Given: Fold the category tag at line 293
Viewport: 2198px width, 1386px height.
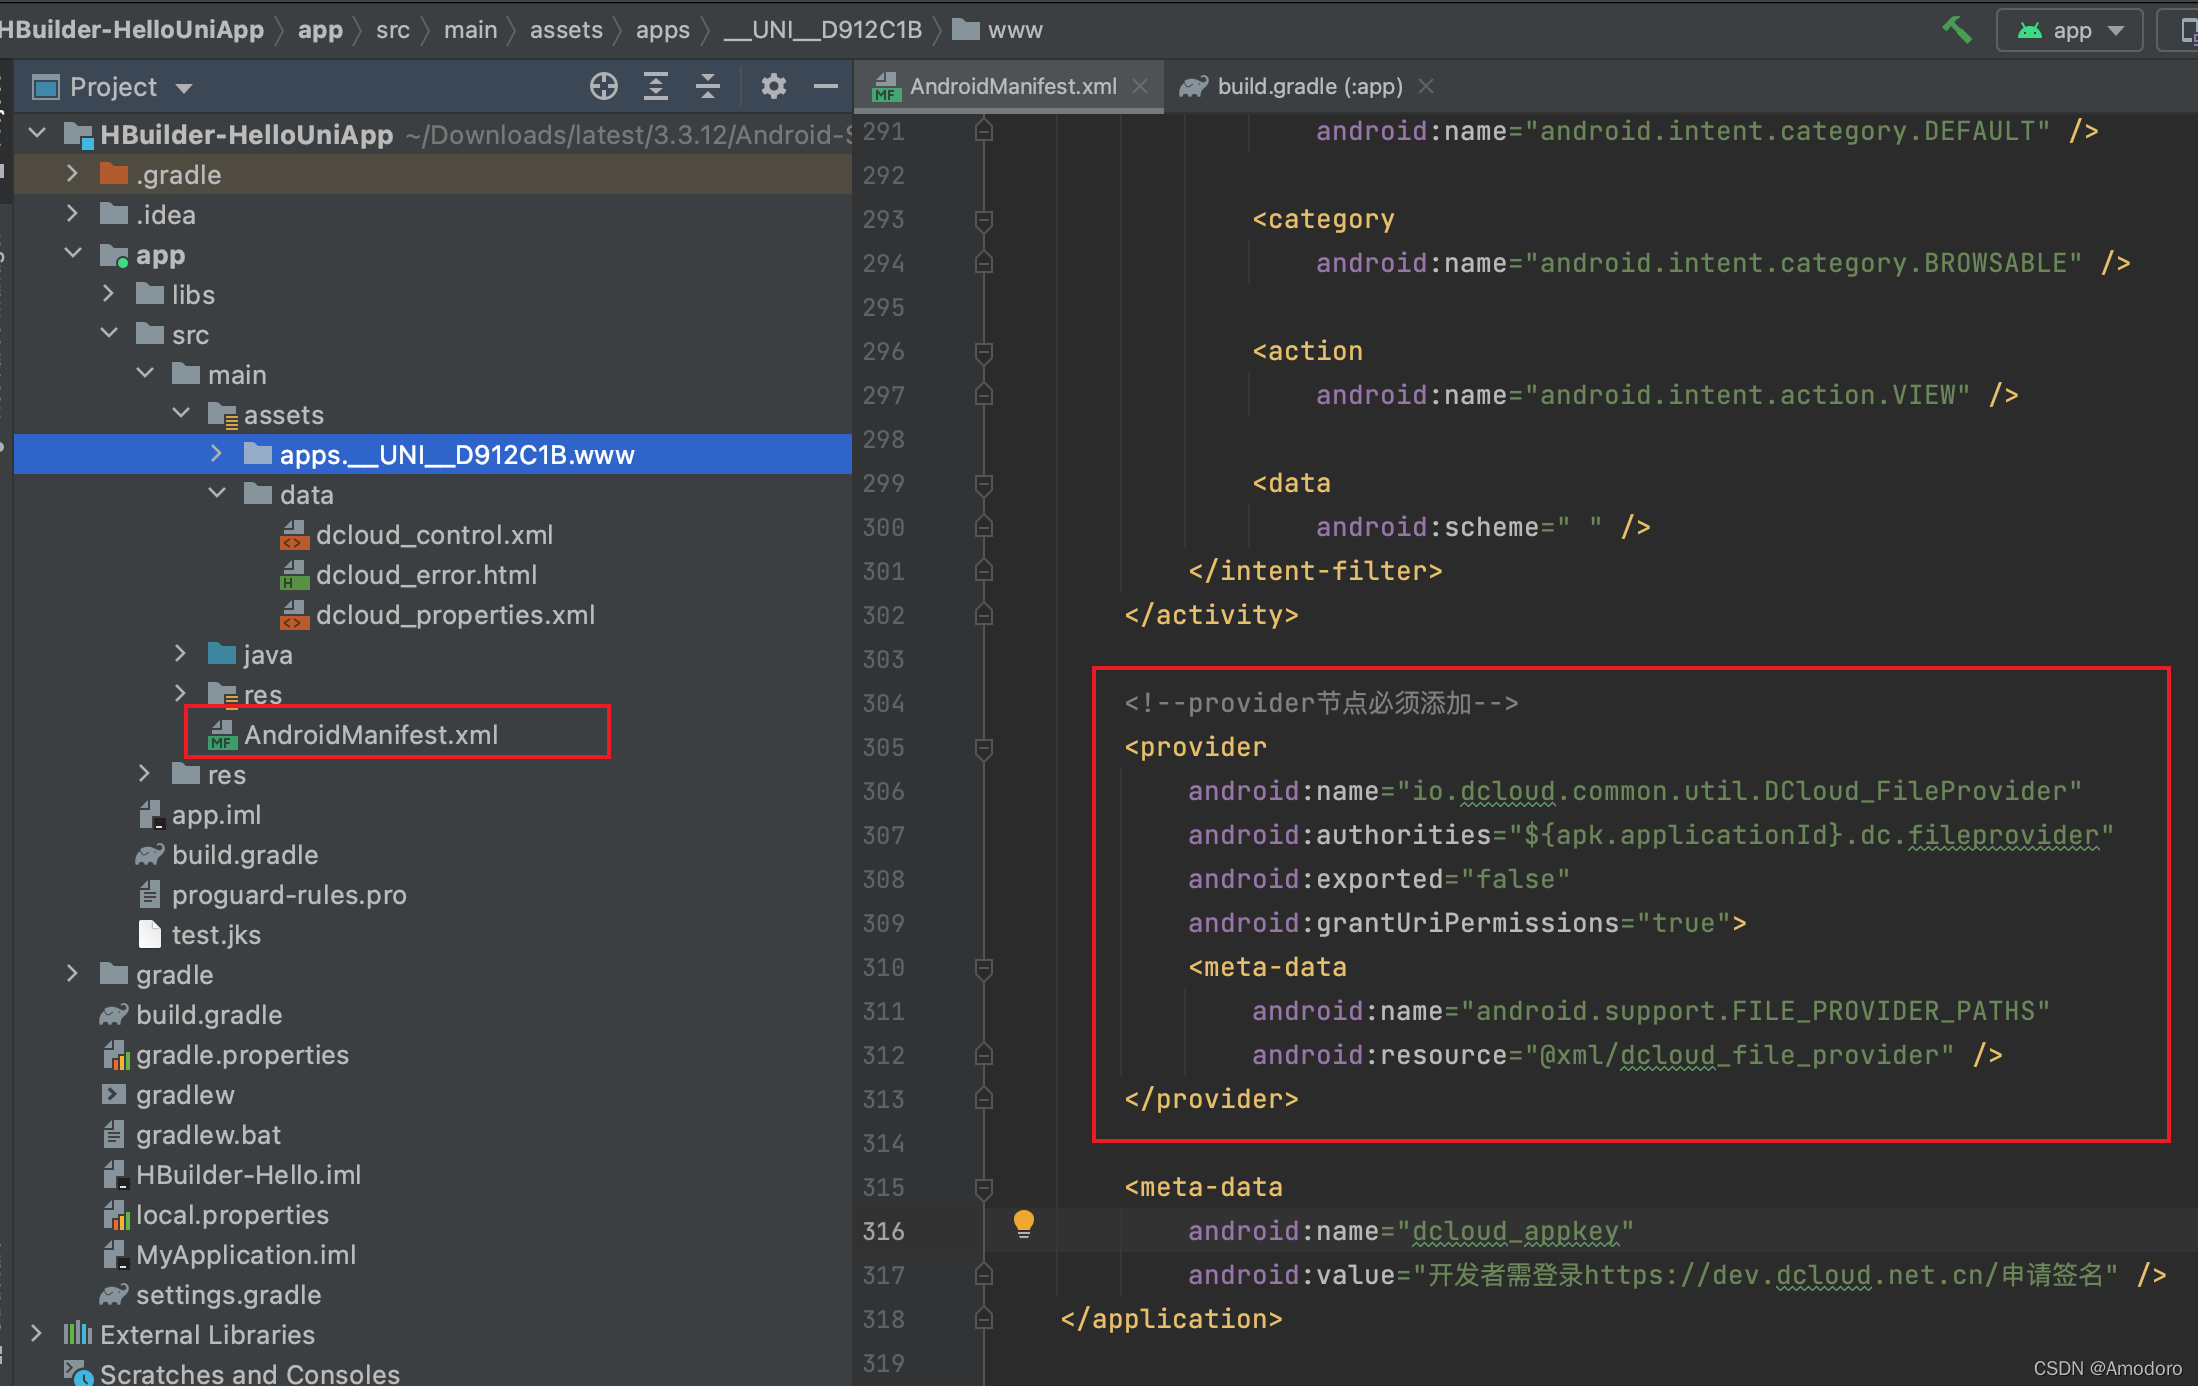Looking at the screenshot, I should [984, 219].
